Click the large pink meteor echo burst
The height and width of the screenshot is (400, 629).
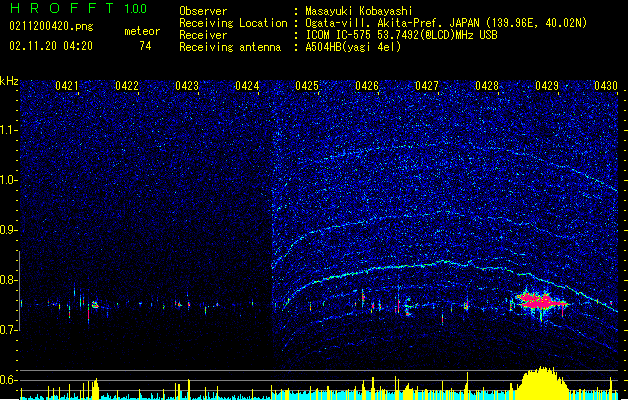[540, 302]
